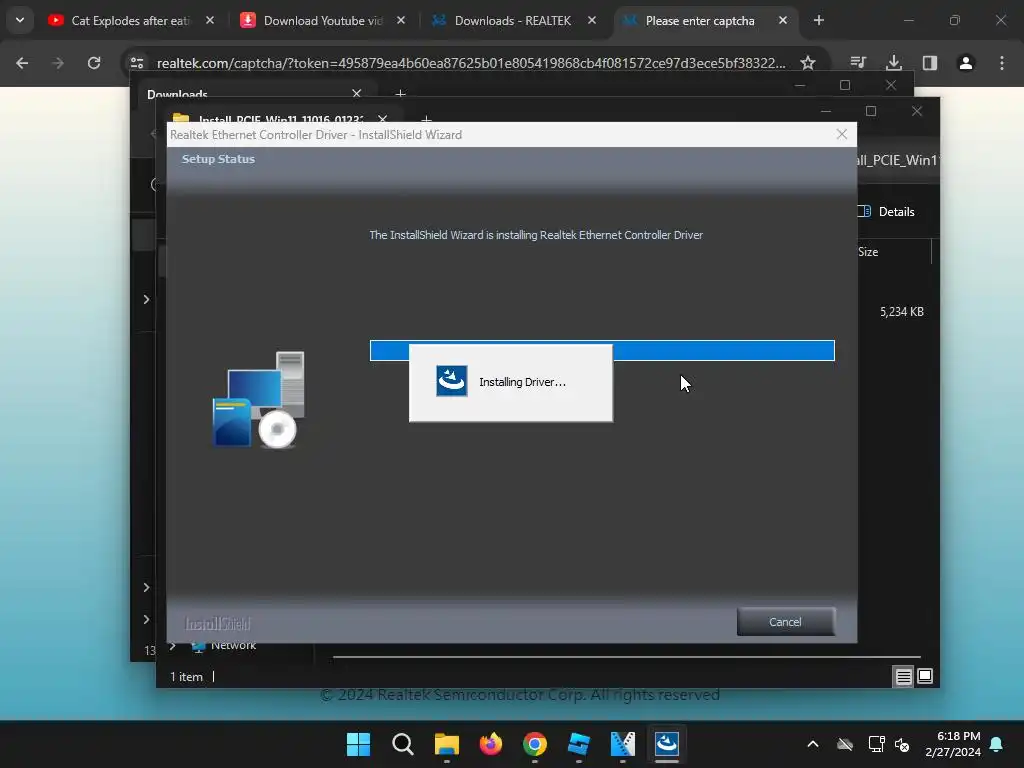The image size is (1024, 768).
Task: Add new tab in Downloads Explorer window
Action: point(400,93)
